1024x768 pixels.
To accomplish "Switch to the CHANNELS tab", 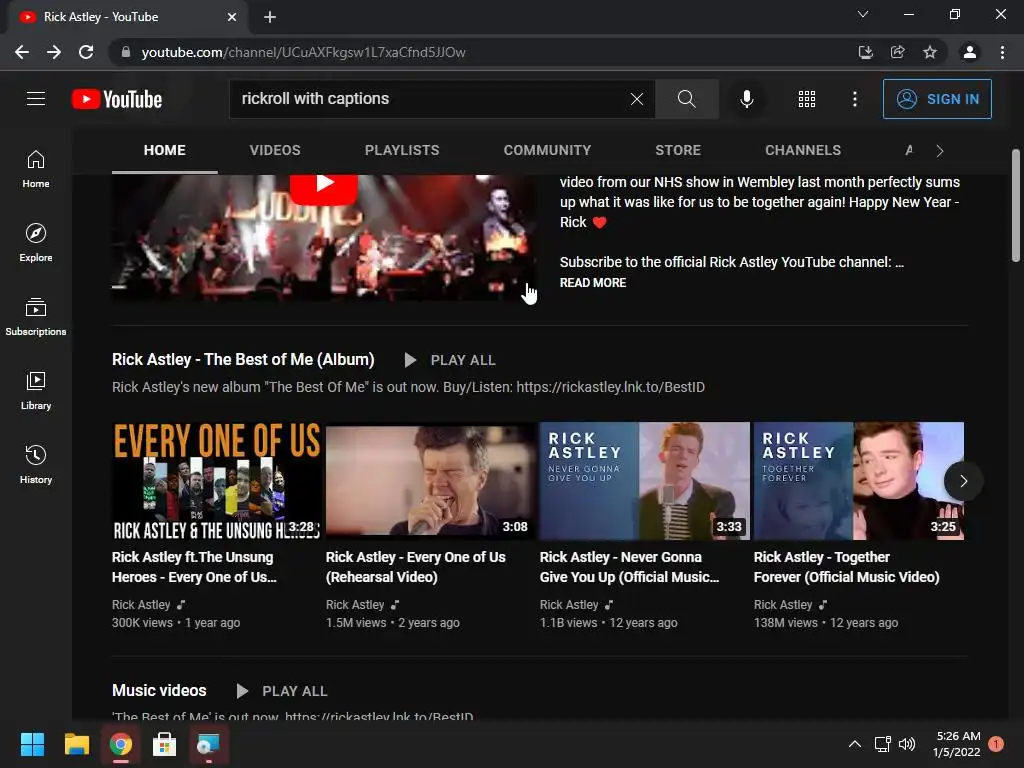I will (x=803, y=150).
